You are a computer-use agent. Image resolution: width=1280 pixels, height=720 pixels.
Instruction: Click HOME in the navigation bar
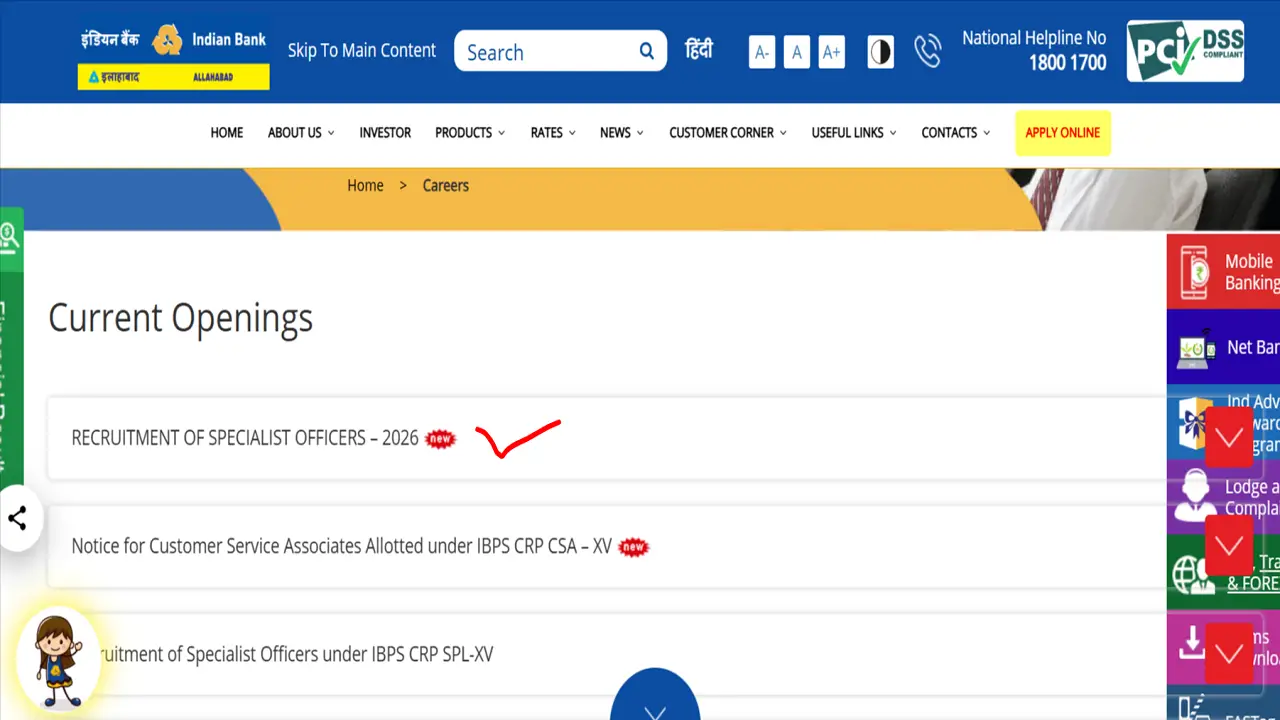click(x=226, y=132)
